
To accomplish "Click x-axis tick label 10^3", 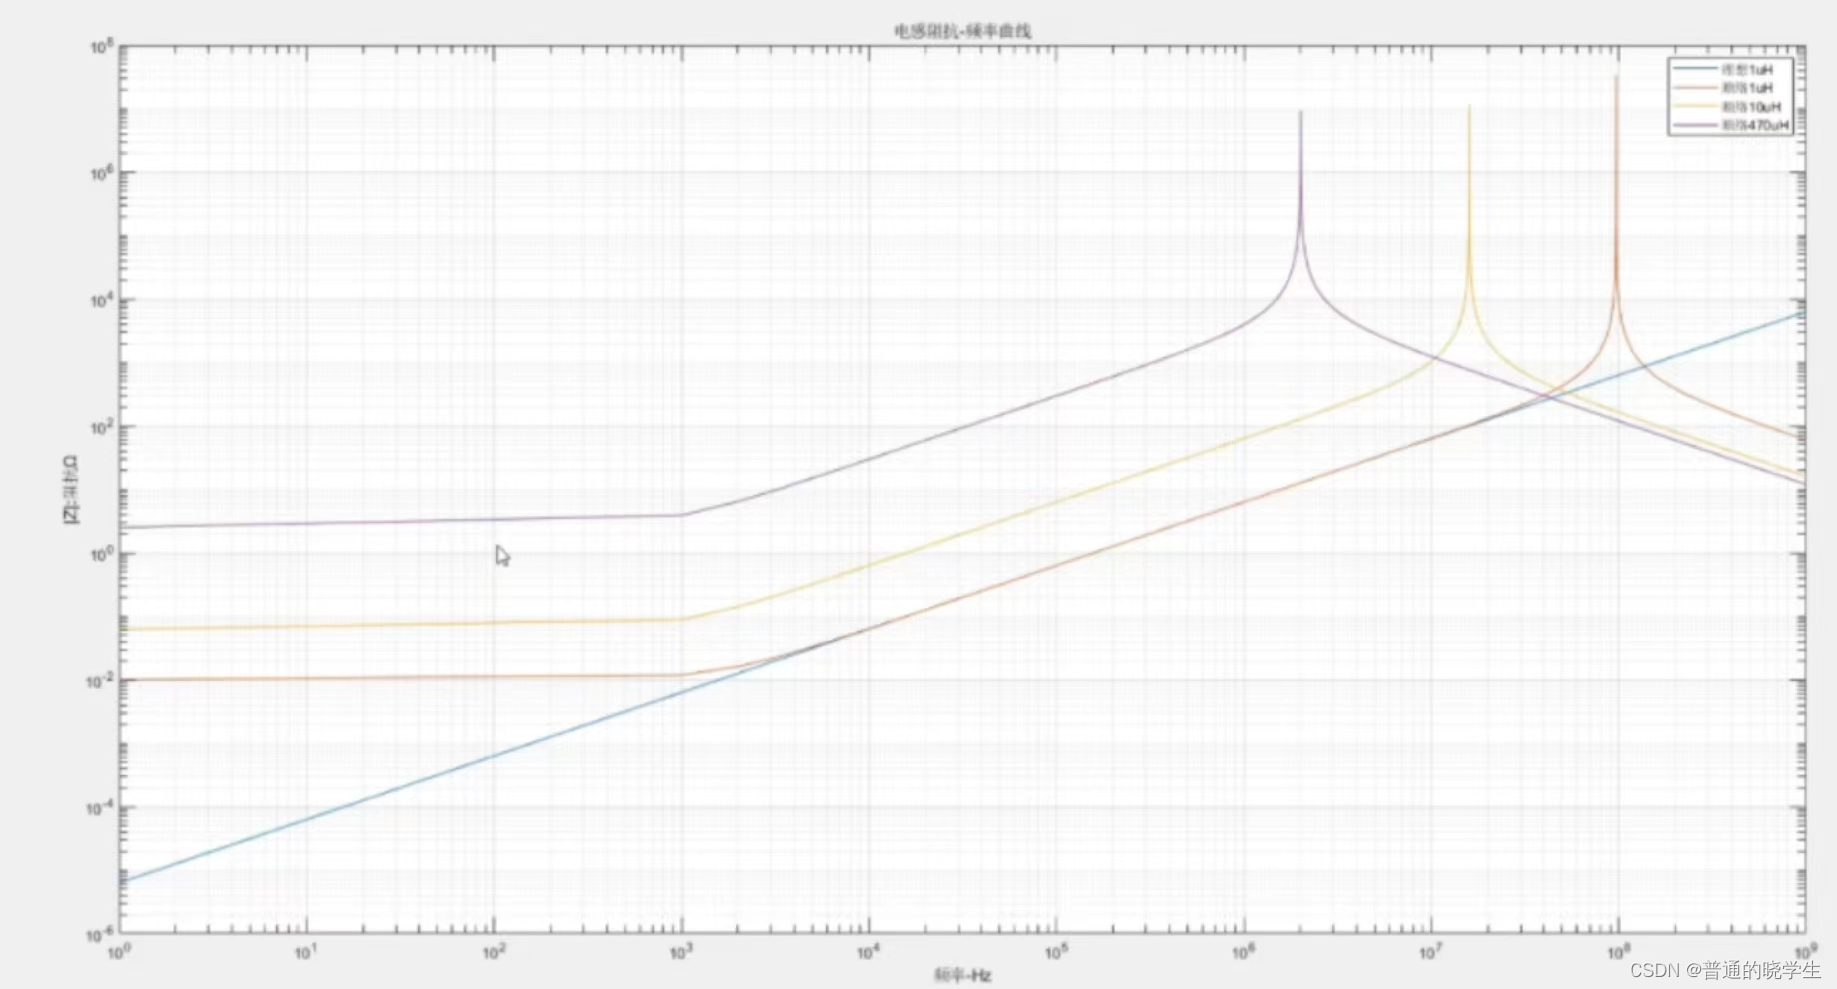I will [680, 952].
